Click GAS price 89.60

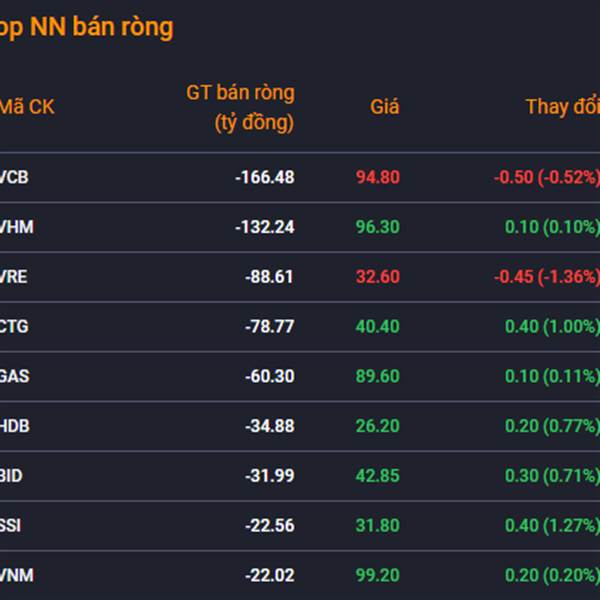click(378, 376)
